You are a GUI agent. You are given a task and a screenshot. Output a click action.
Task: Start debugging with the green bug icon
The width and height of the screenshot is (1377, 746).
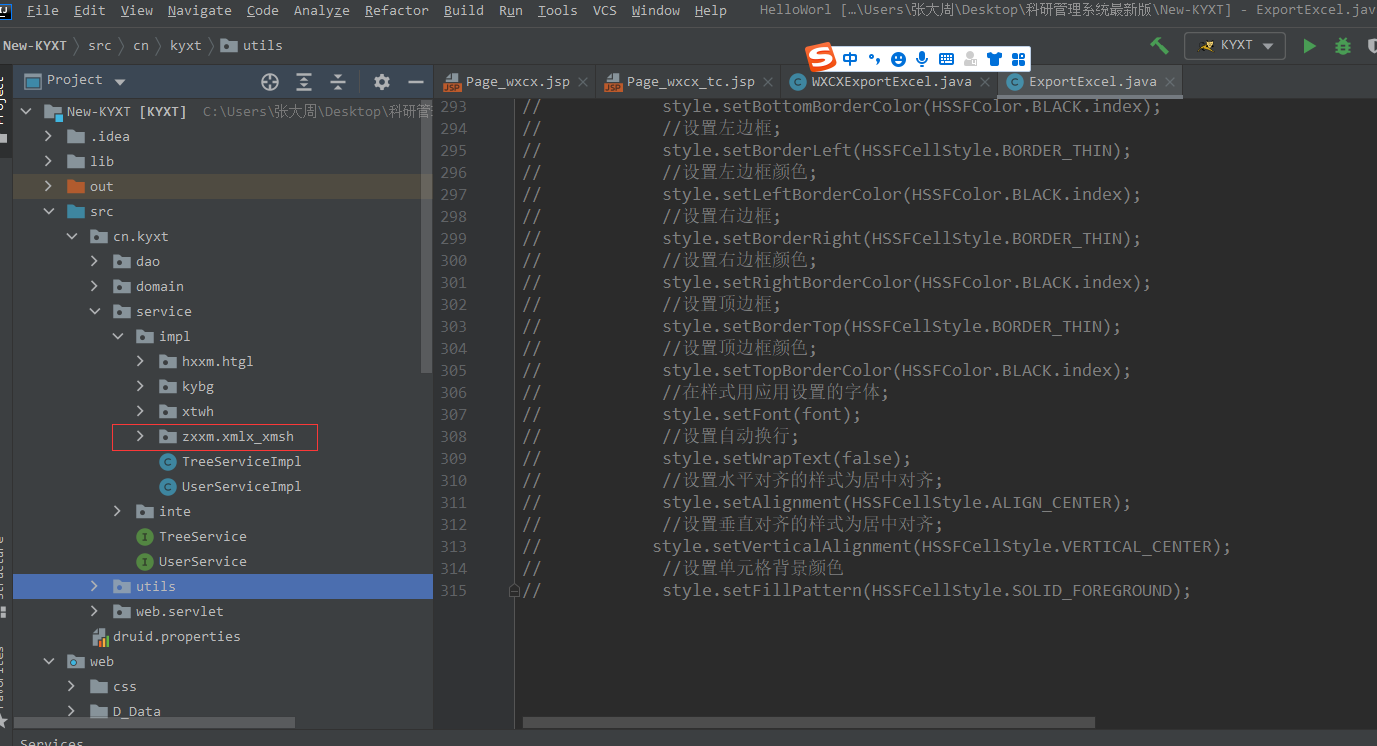point(1343,45)
